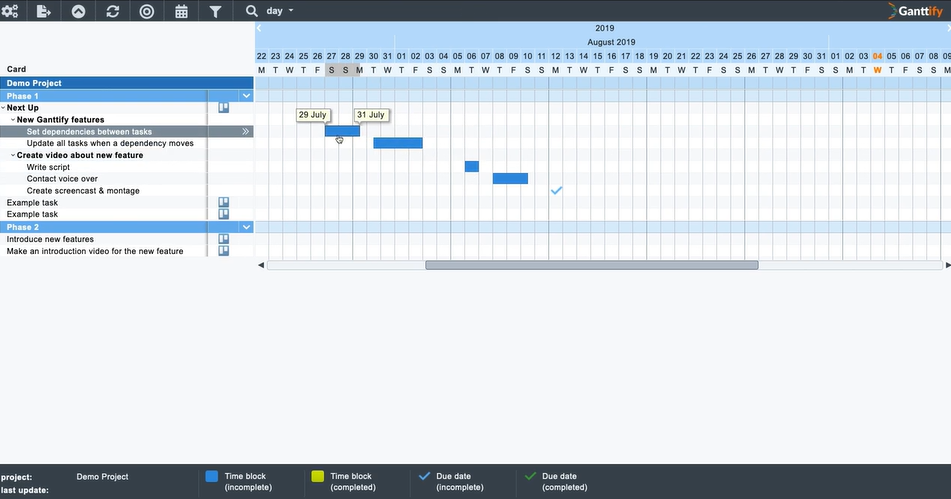Select Set dependencies between tasks row

point(127,132)
